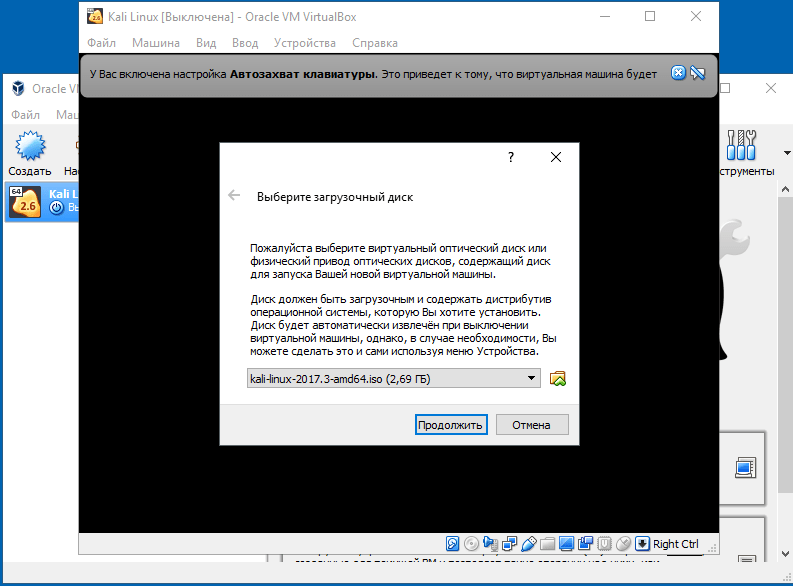793x586 pixels.
Task: Click the USB devices icon in status bar
Action: pyautogui.click(x=528, y=544)
